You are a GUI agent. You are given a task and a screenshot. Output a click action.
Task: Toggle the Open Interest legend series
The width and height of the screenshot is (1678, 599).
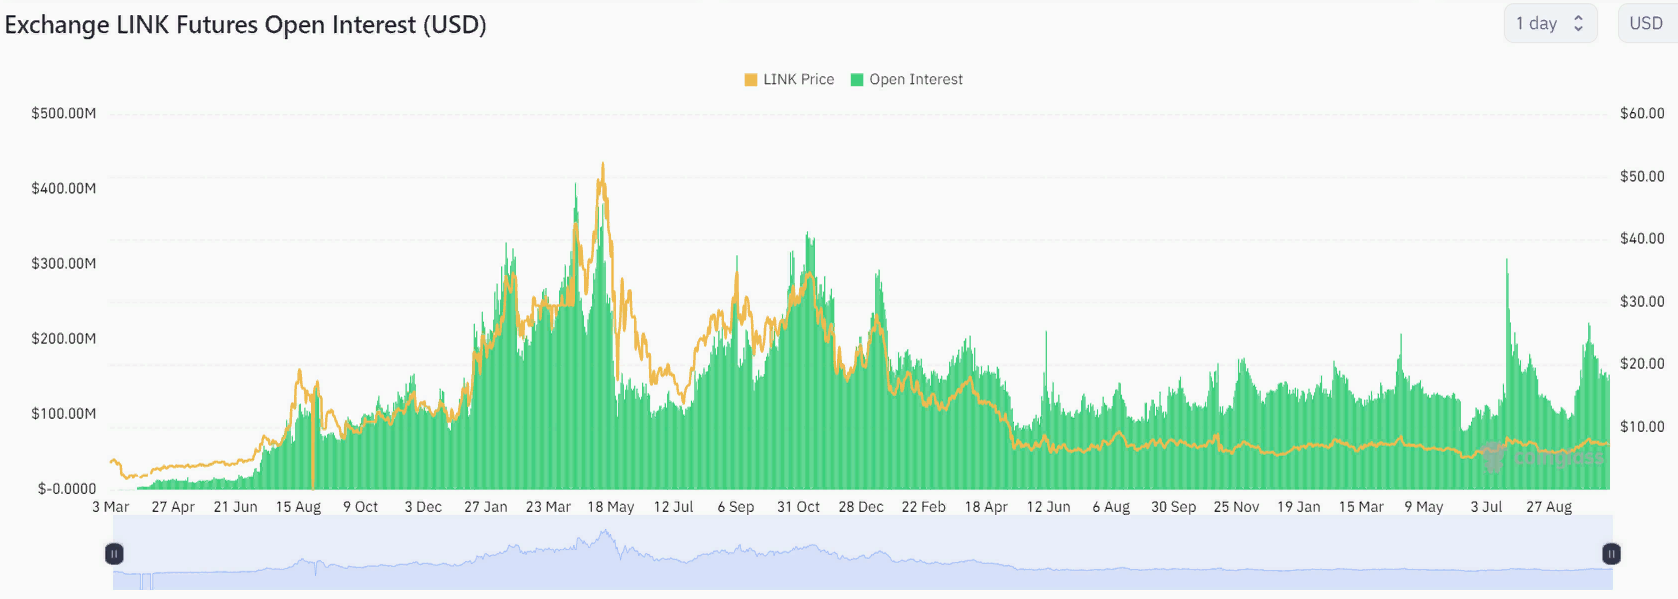tap(915, 79)
